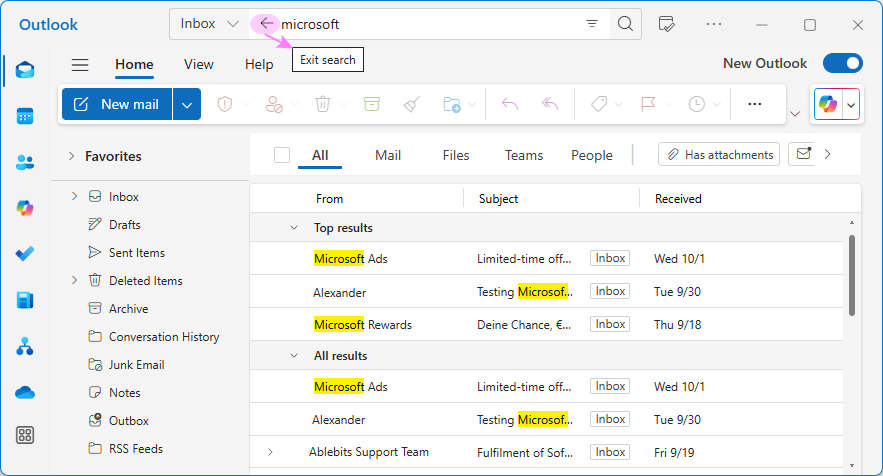
Task: Switch to the View tab
Action: click(198, 64)
